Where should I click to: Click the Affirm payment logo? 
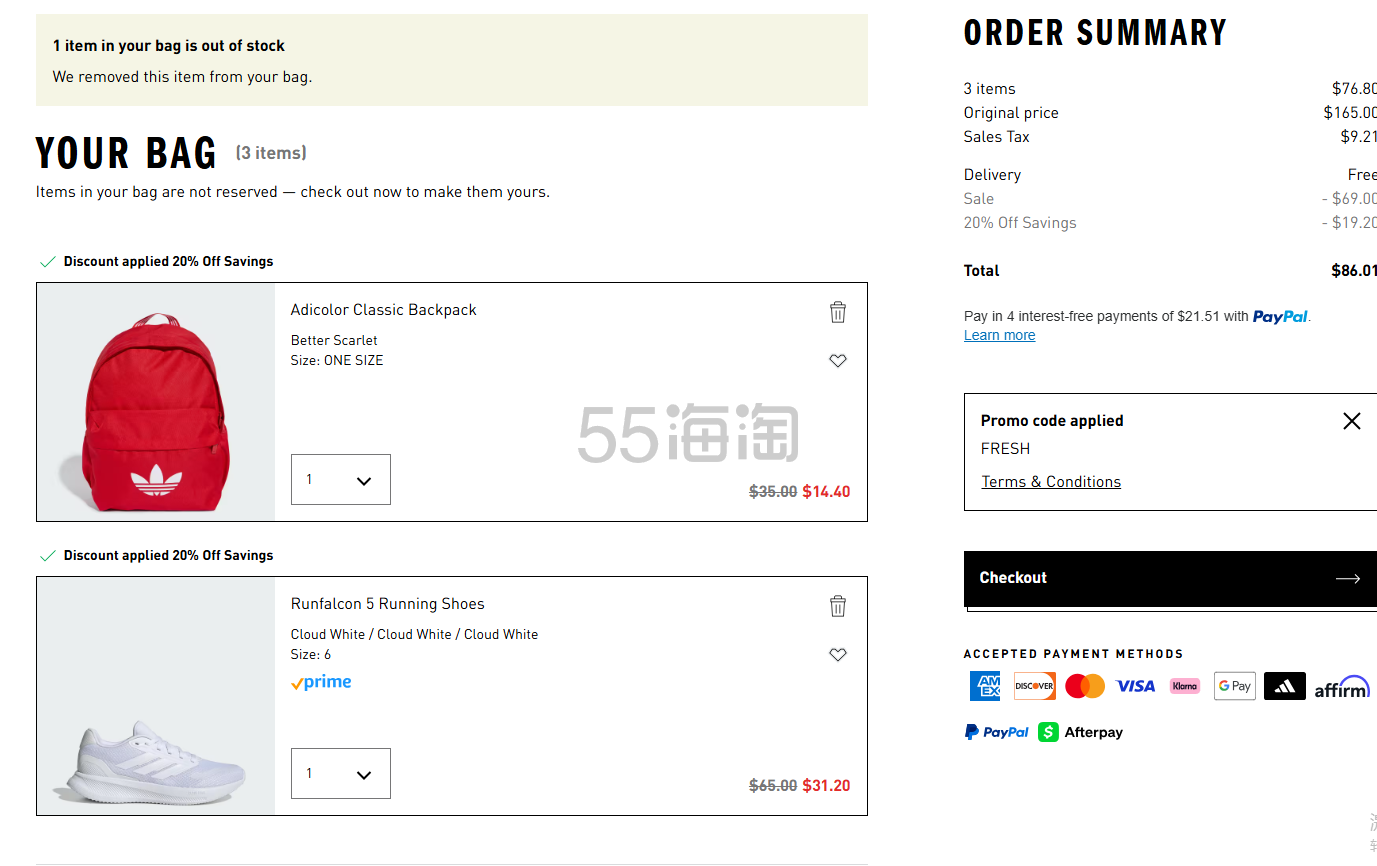[x=1341, y=688]
